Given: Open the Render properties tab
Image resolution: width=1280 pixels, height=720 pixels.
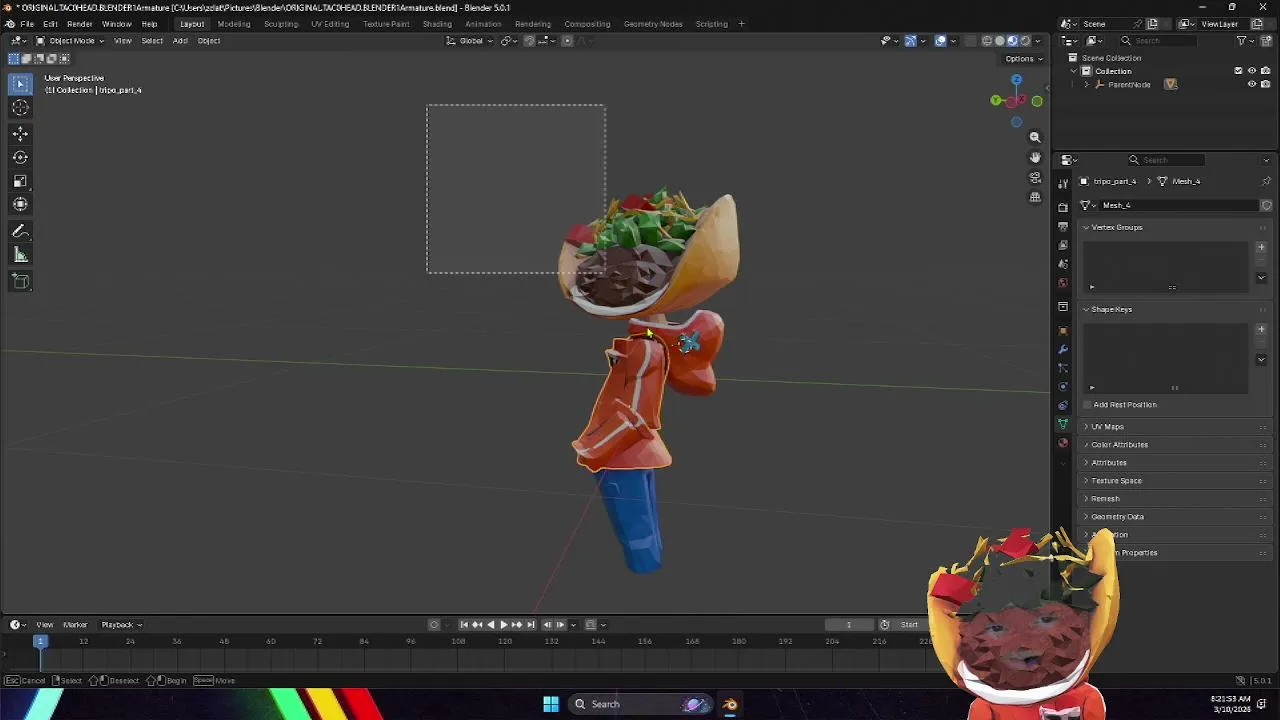Looking at the screenshot, I should (x=1063, y=207).
